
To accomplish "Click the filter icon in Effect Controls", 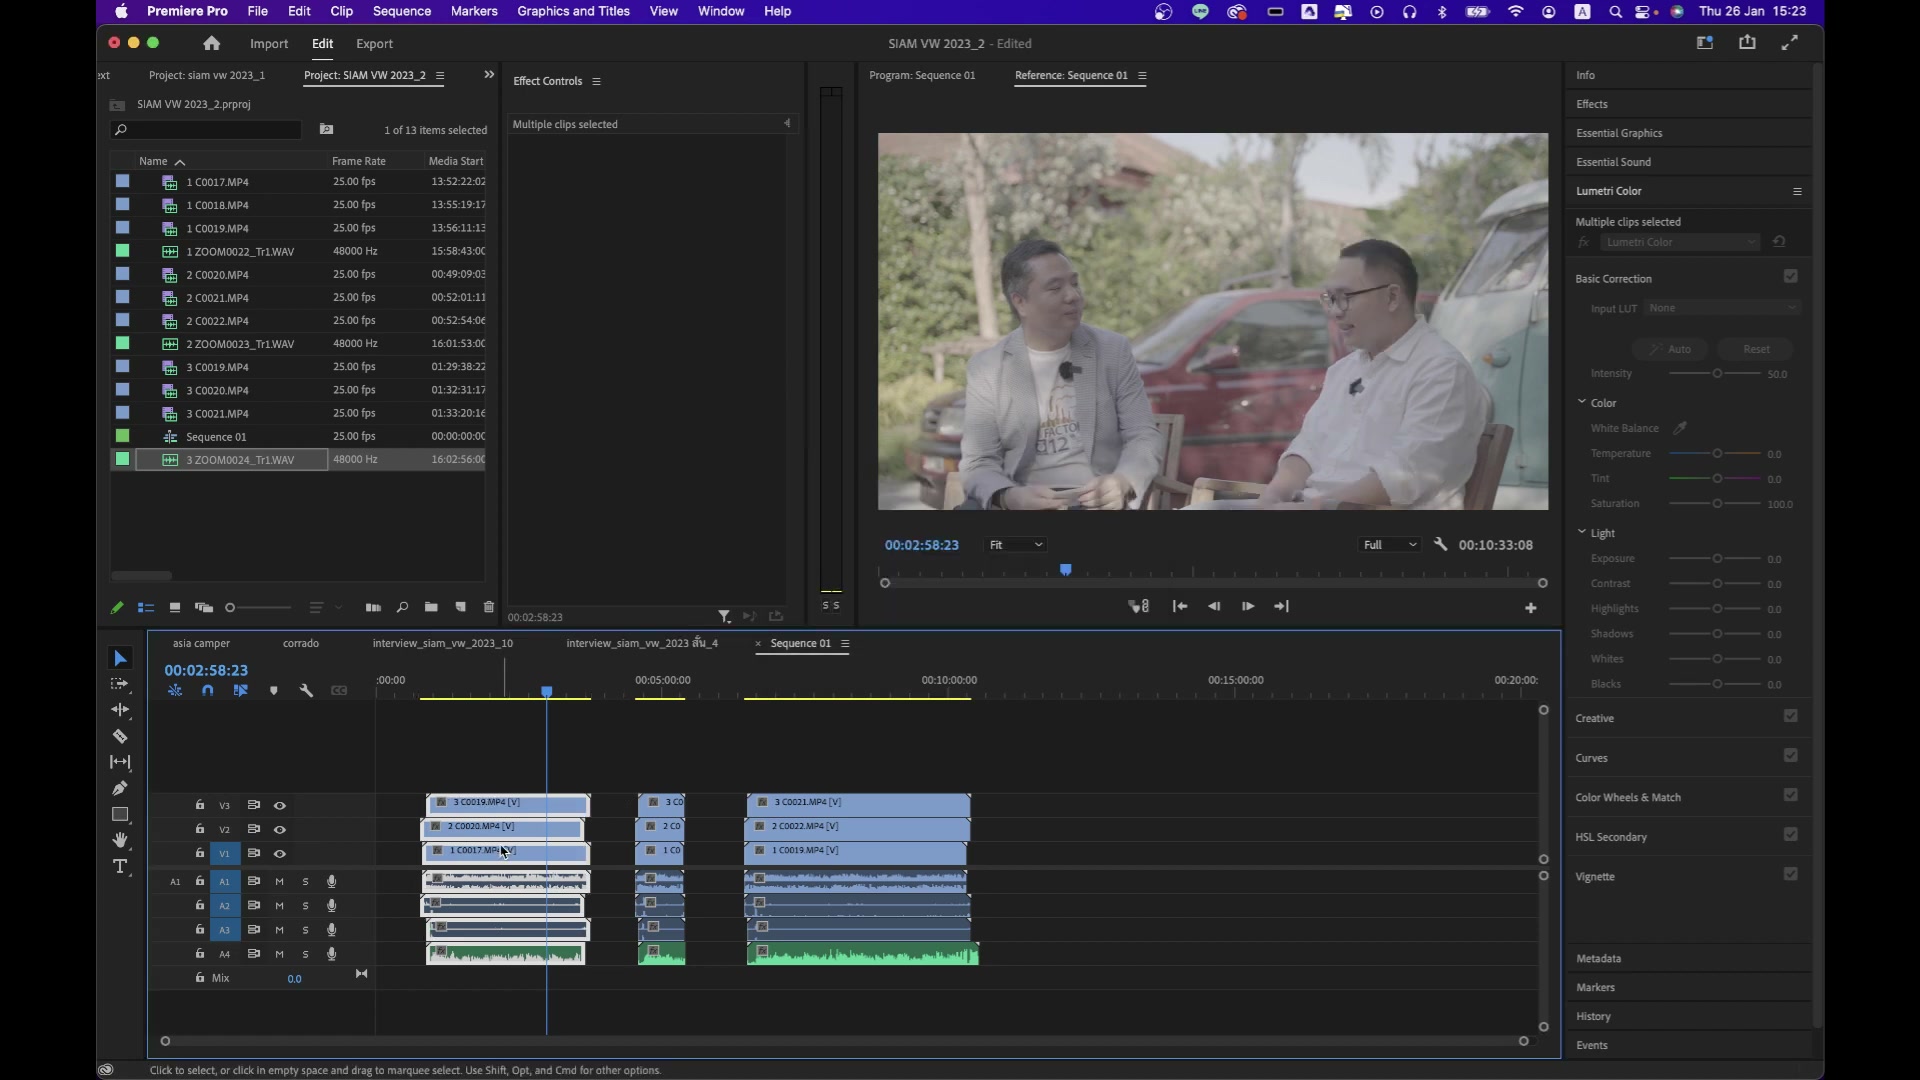I will (x=724, y=617).
